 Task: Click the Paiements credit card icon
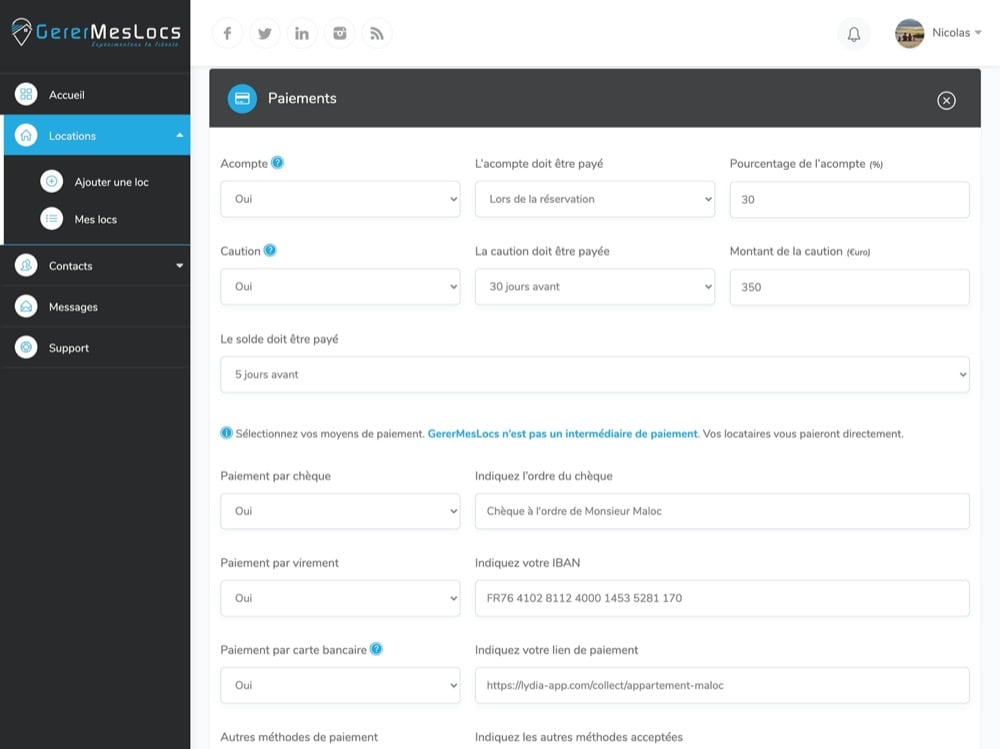pos(242,98)
